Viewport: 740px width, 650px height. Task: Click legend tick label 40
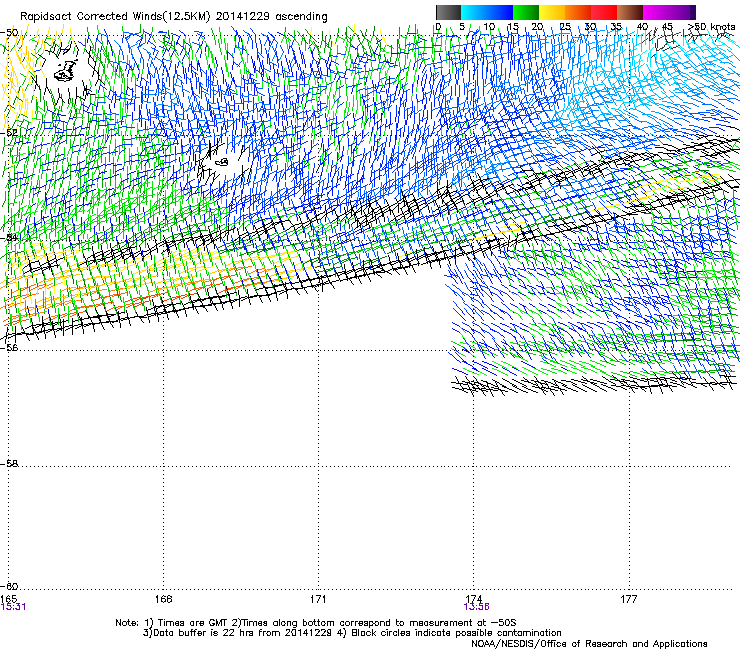pos(642,27)
